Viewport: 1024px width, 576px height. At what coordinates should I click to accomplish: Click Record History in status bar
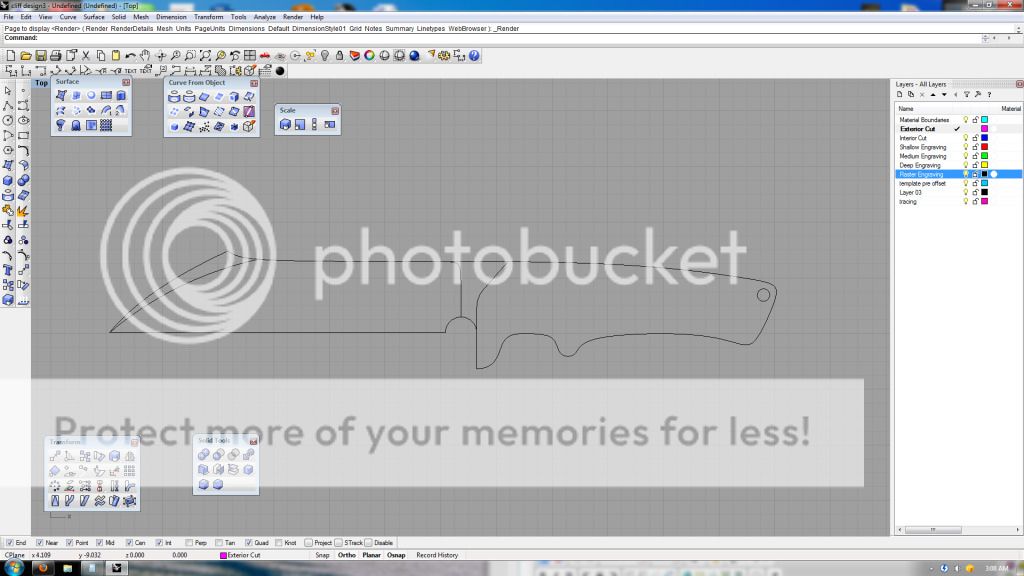click(x=437, y=555)
